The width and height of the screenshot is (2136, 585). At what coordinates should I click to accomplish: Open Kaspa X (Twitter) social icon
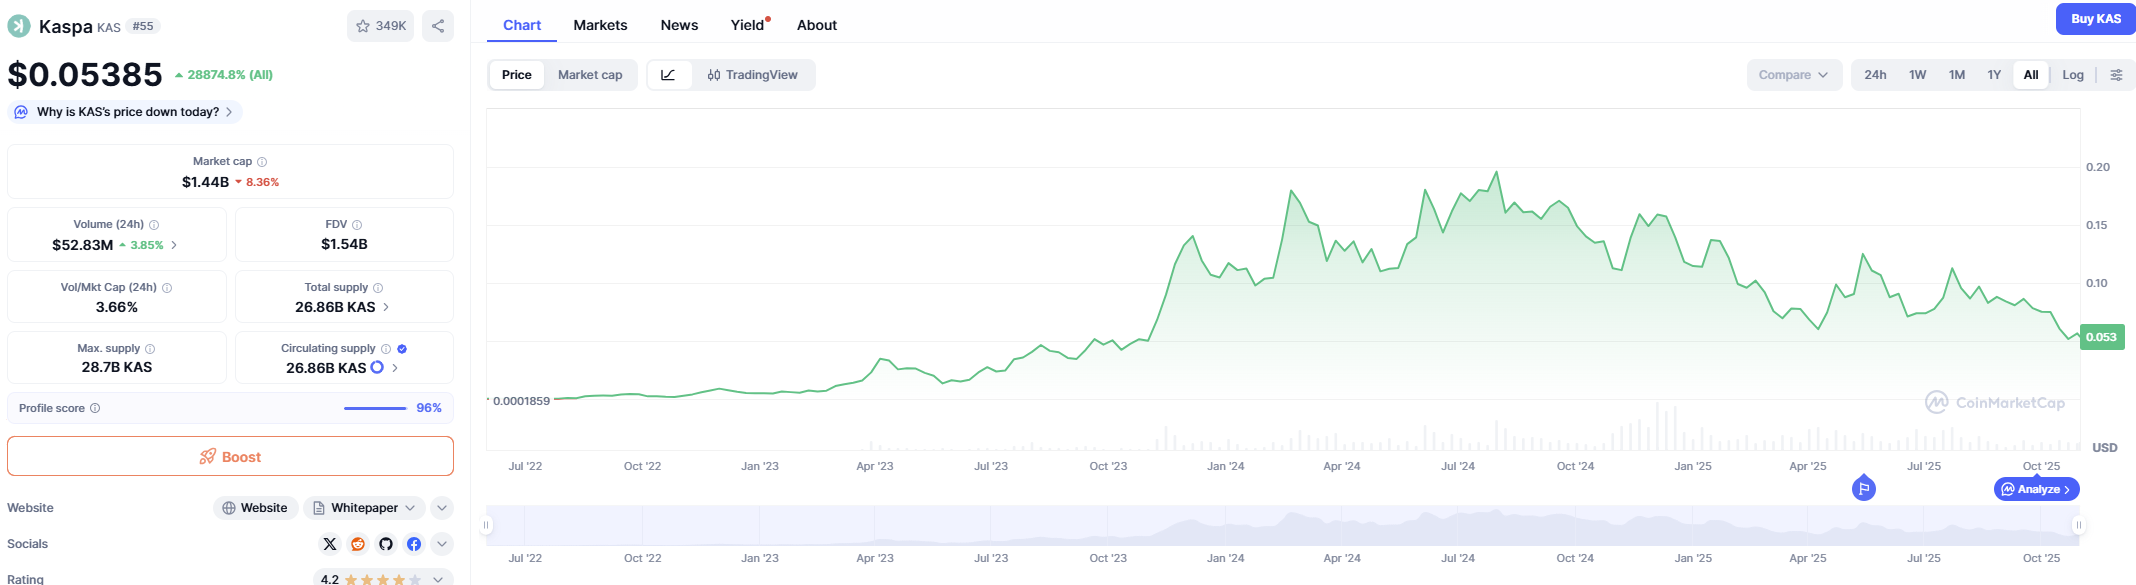coord(330,544)
